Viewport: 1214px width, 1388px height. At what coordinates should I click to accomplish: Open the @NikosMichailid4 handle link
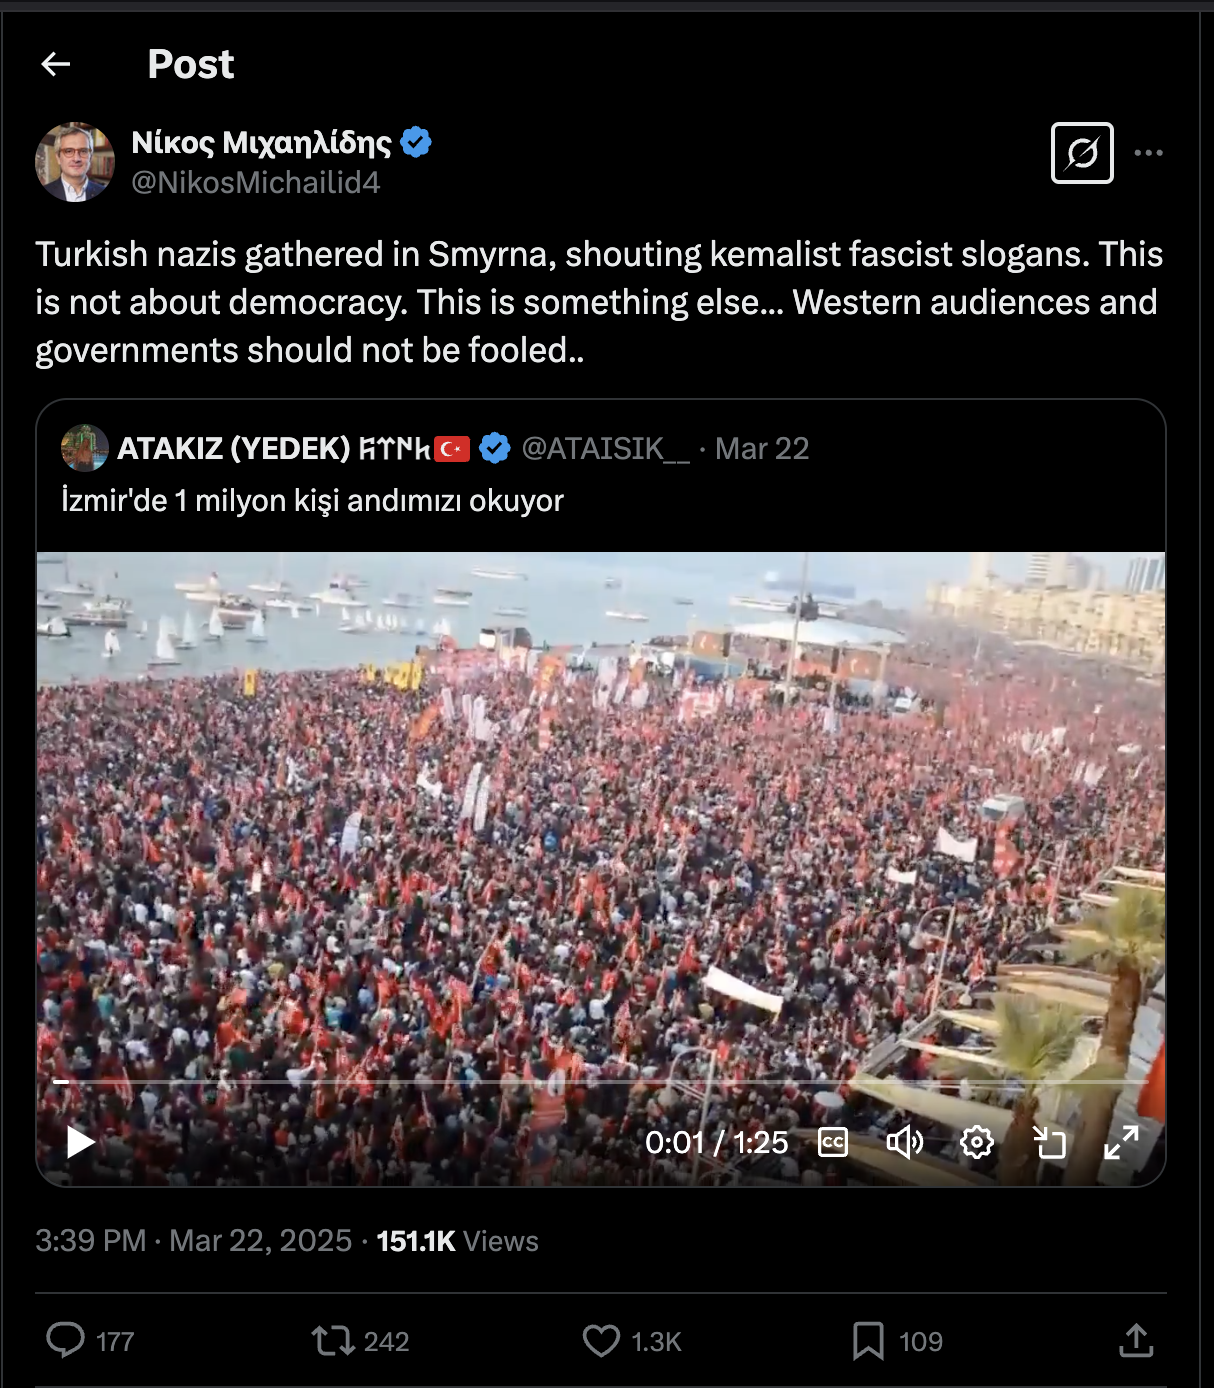tap(256, 183)
